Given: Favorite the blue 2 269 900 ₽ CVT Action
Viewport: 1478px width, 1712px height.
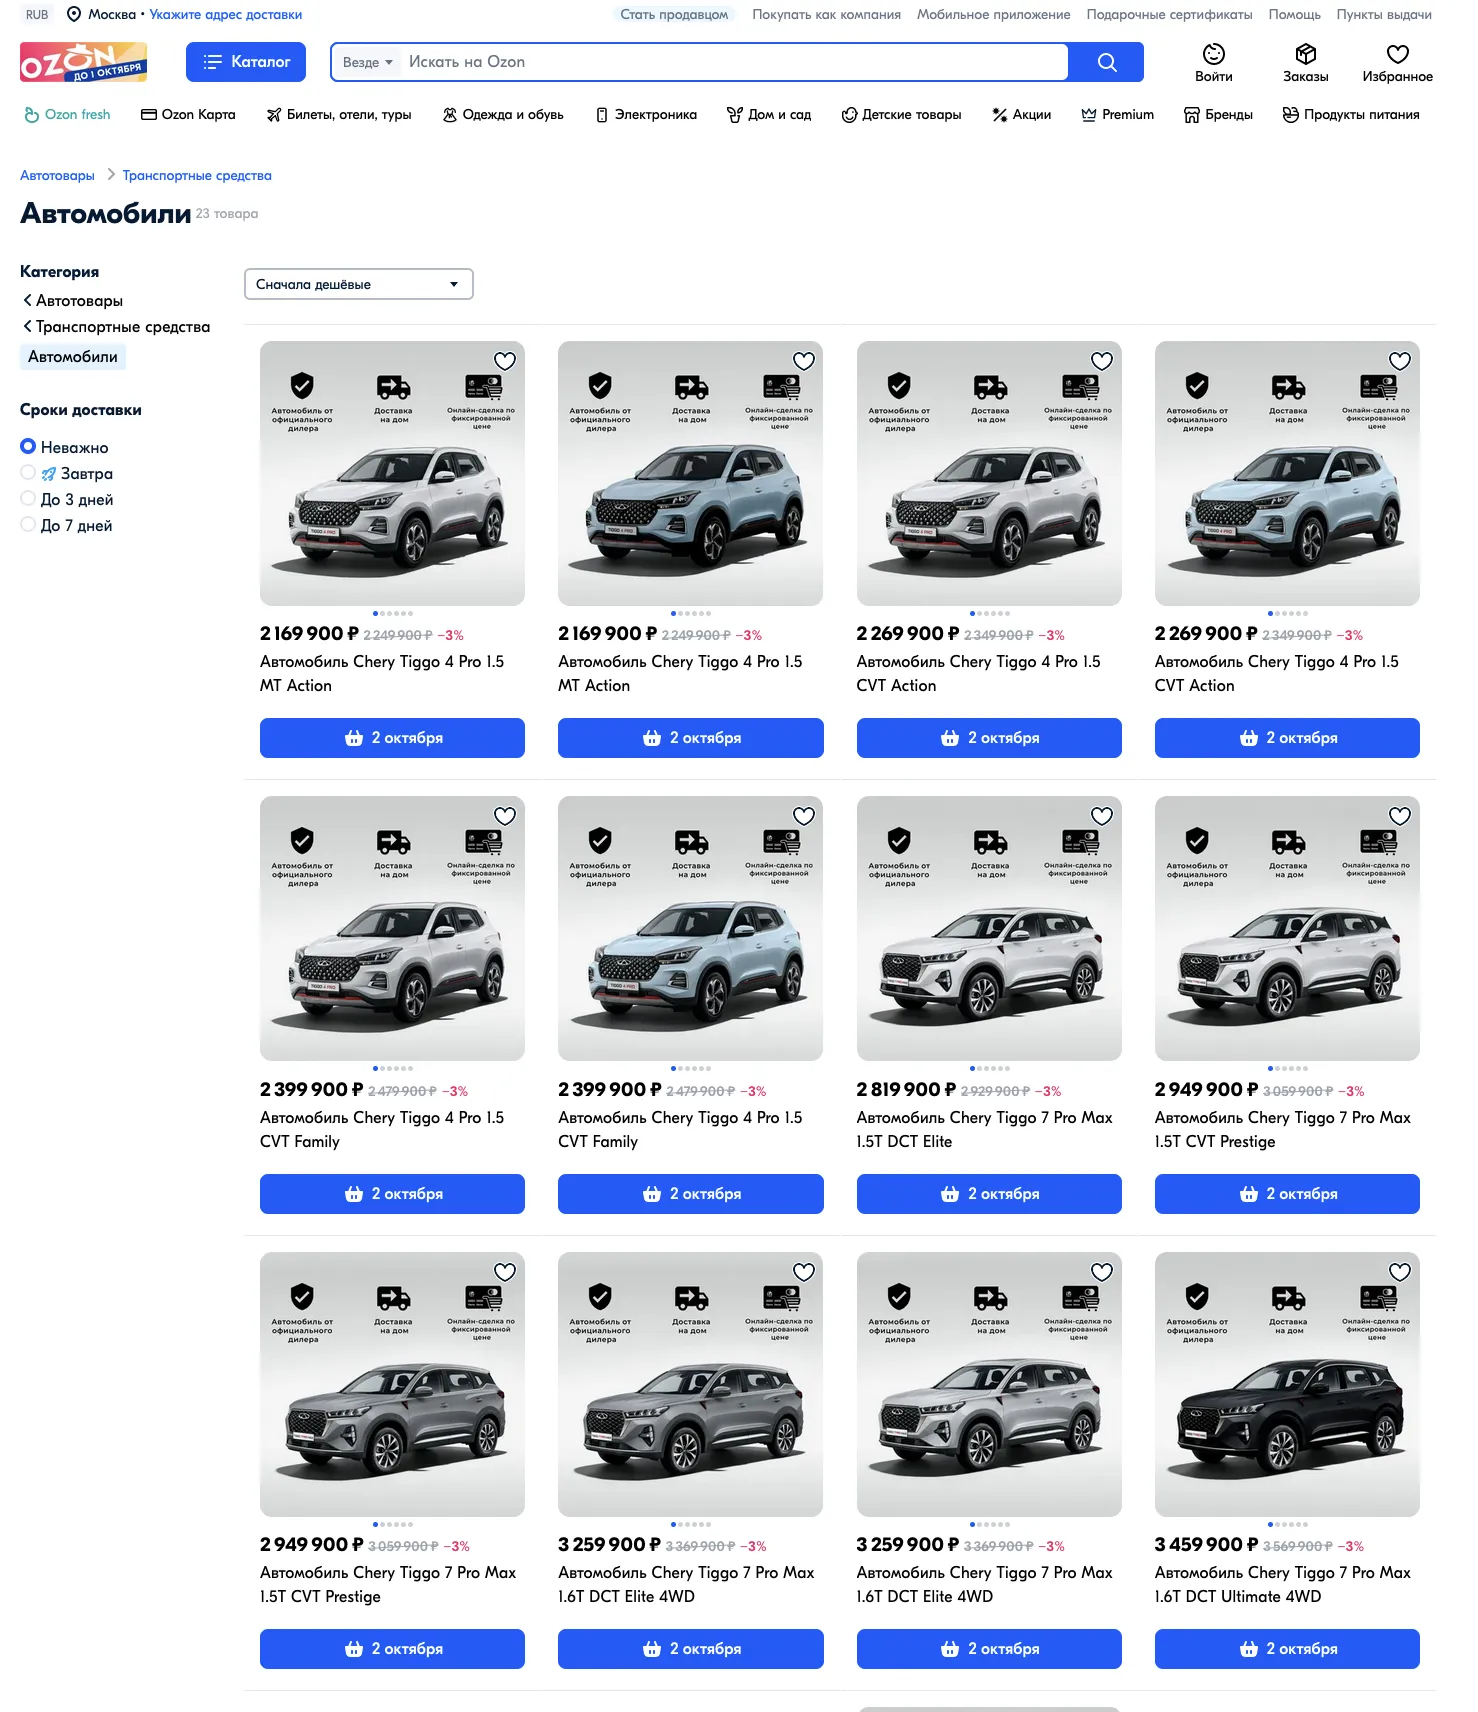Looking at the screenshot, I should 1400,361.
